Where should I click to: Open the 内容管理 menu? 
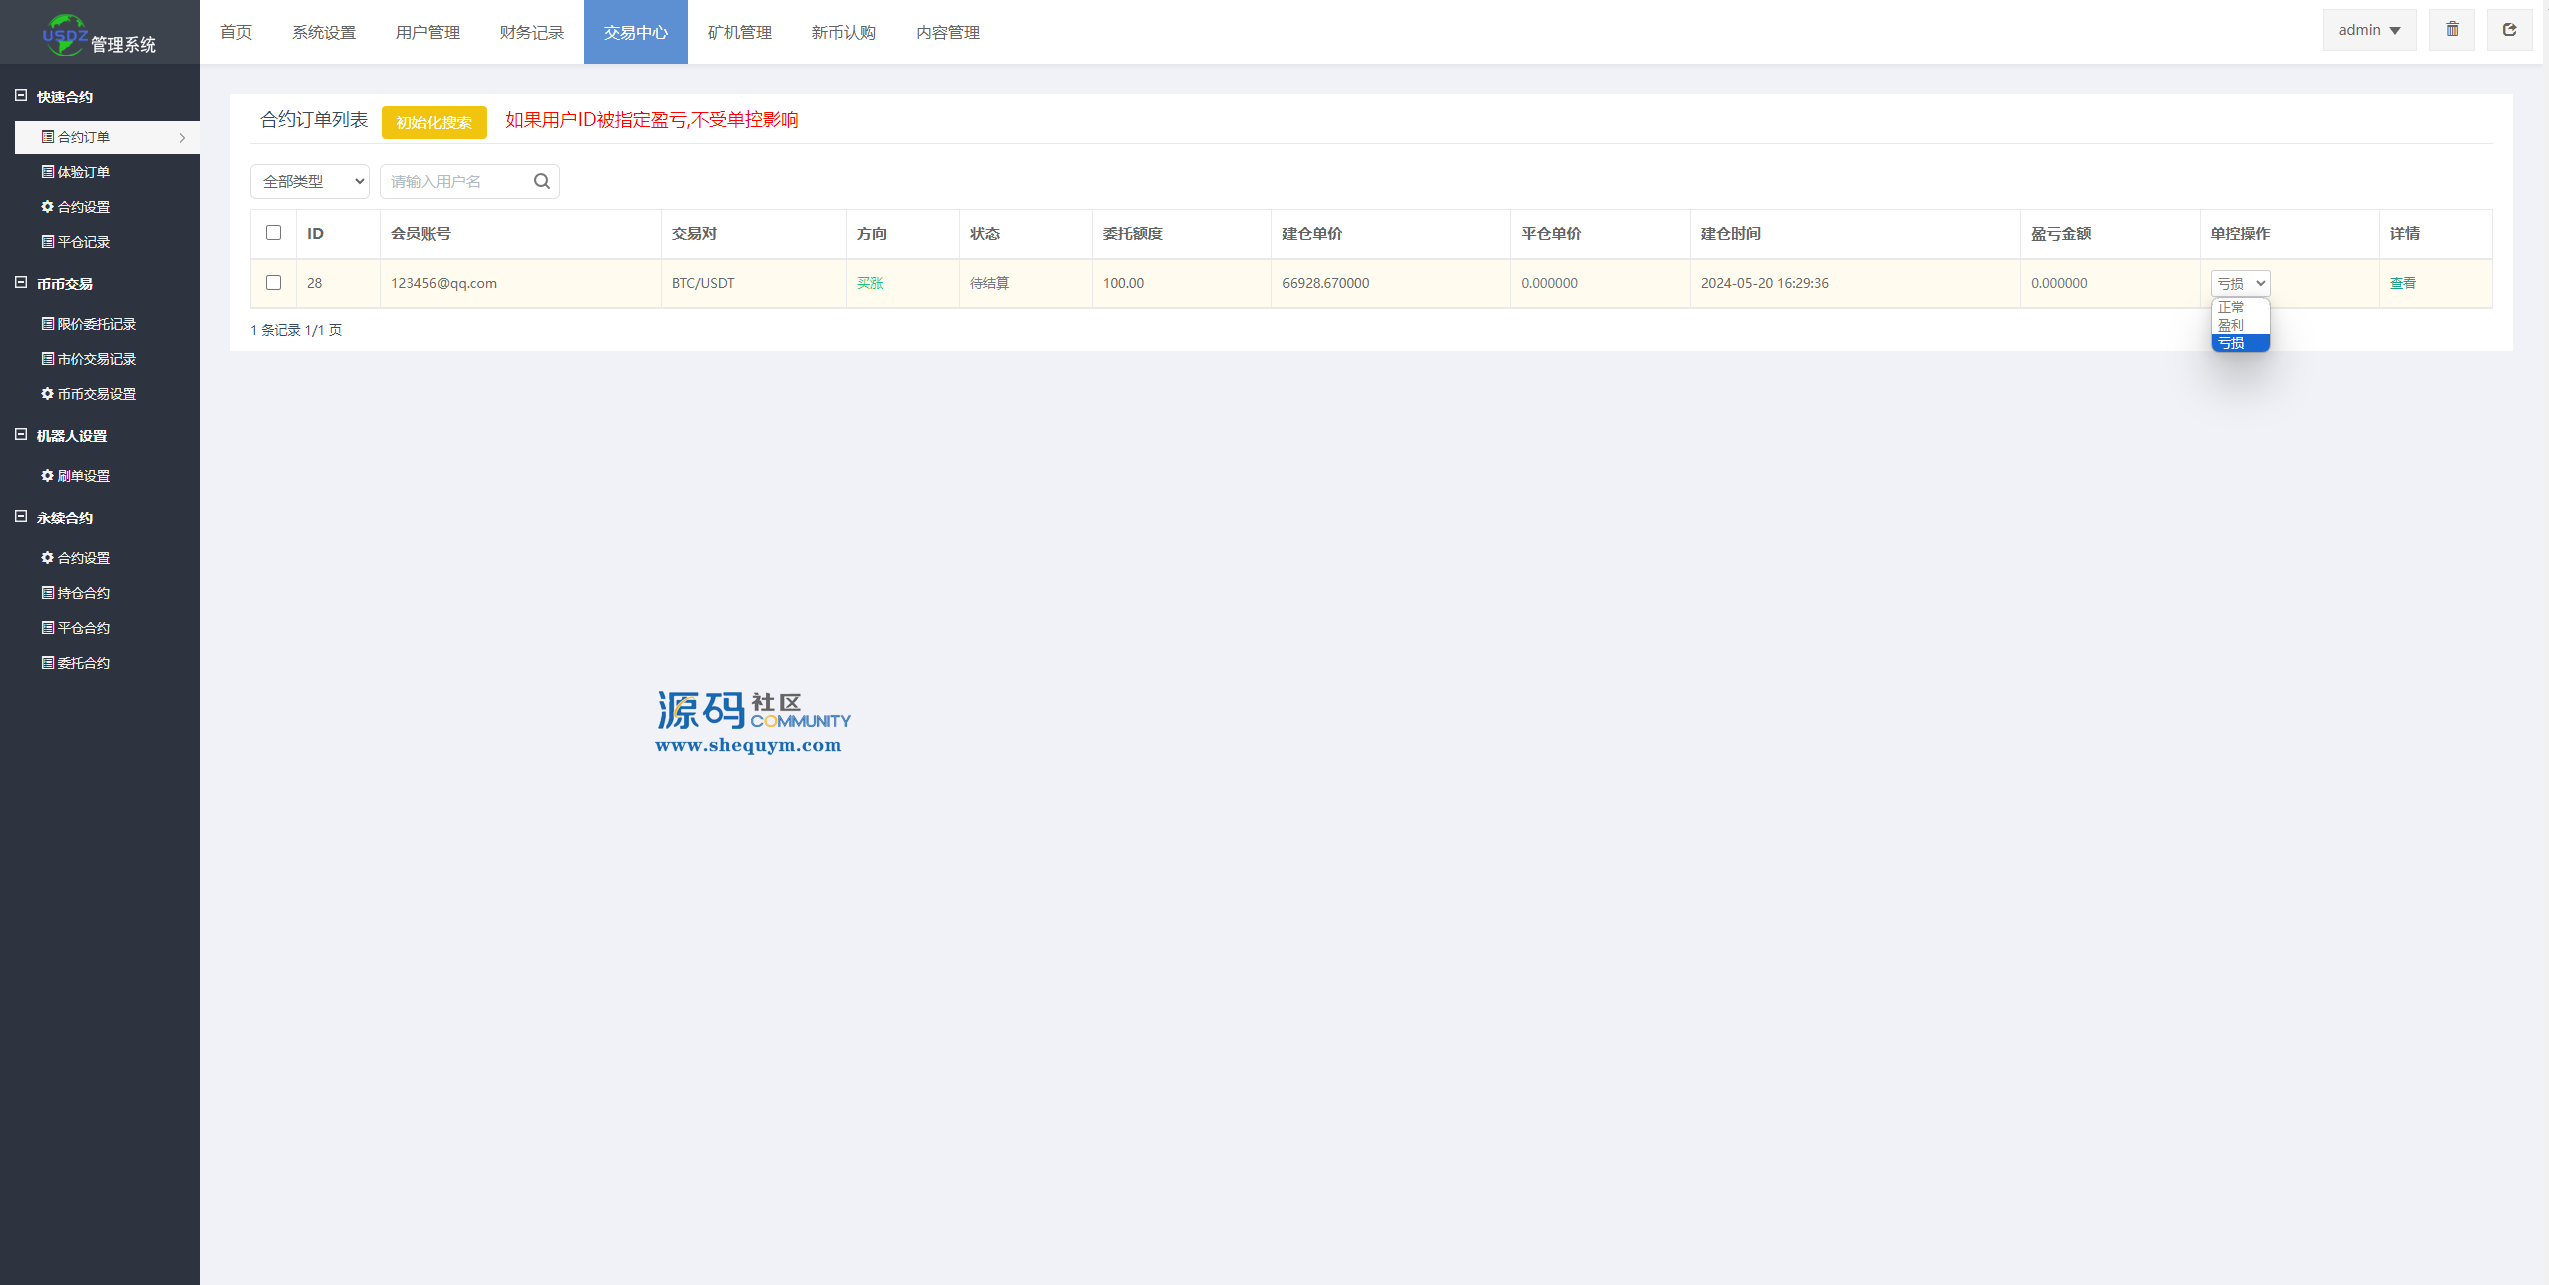pyautogui.click(x=948, y=32)
